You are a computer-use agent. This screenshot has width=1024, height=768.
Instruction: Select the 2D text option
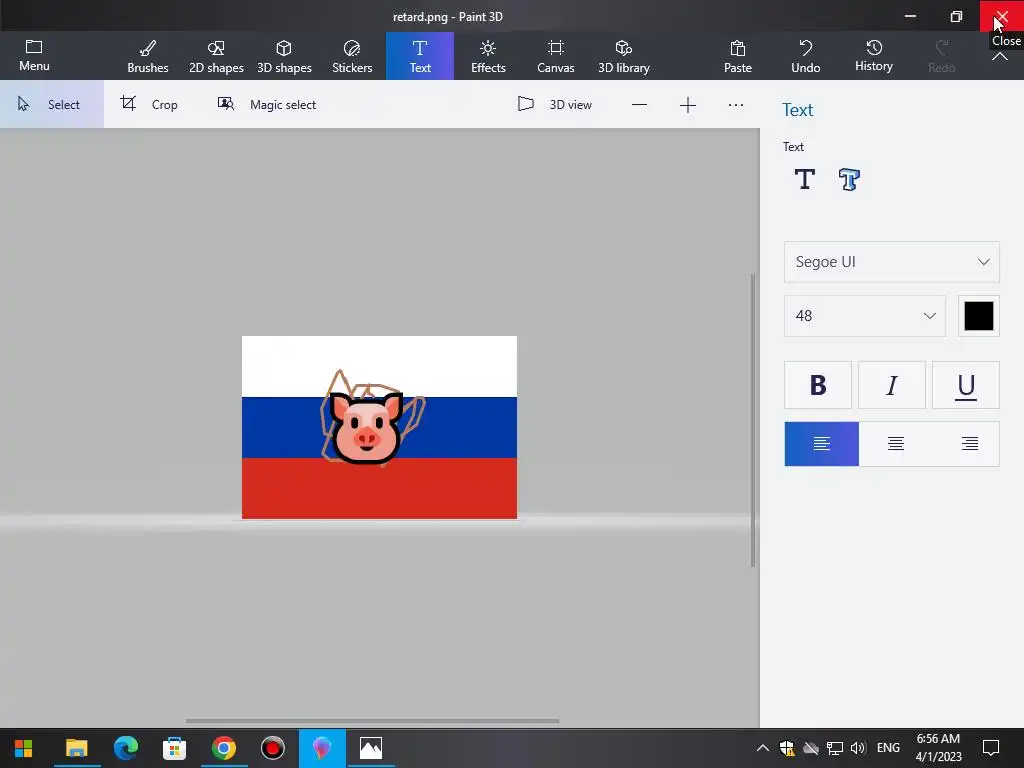805,179
